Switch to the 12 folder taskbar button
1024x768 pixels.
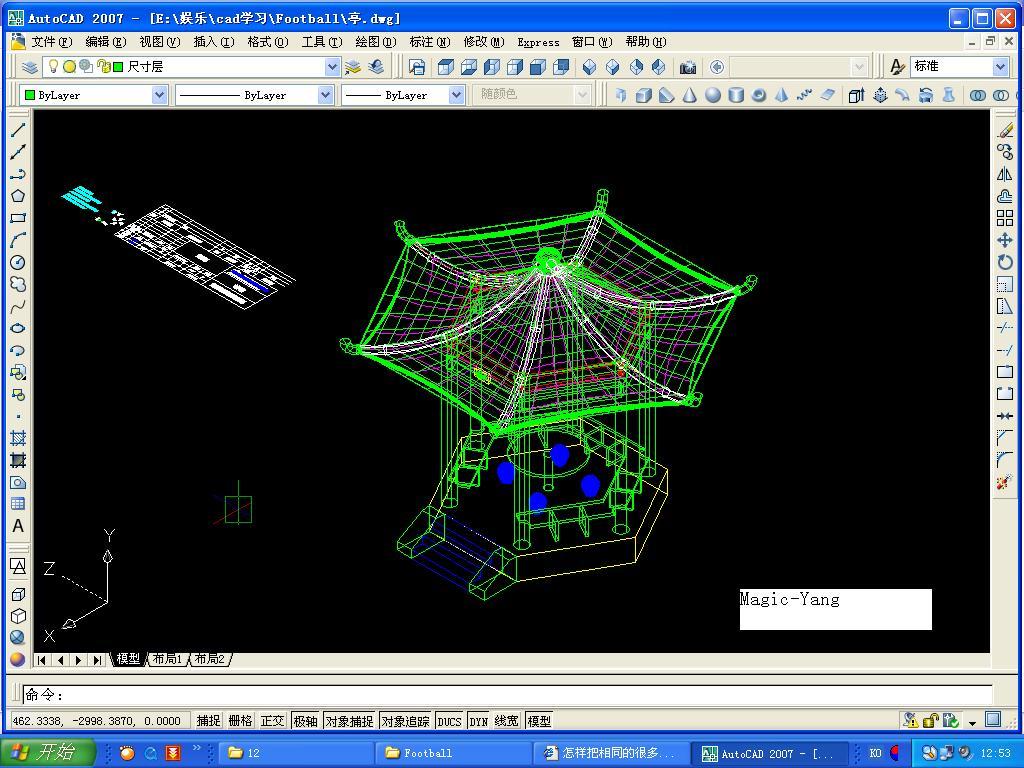point(295,753)
